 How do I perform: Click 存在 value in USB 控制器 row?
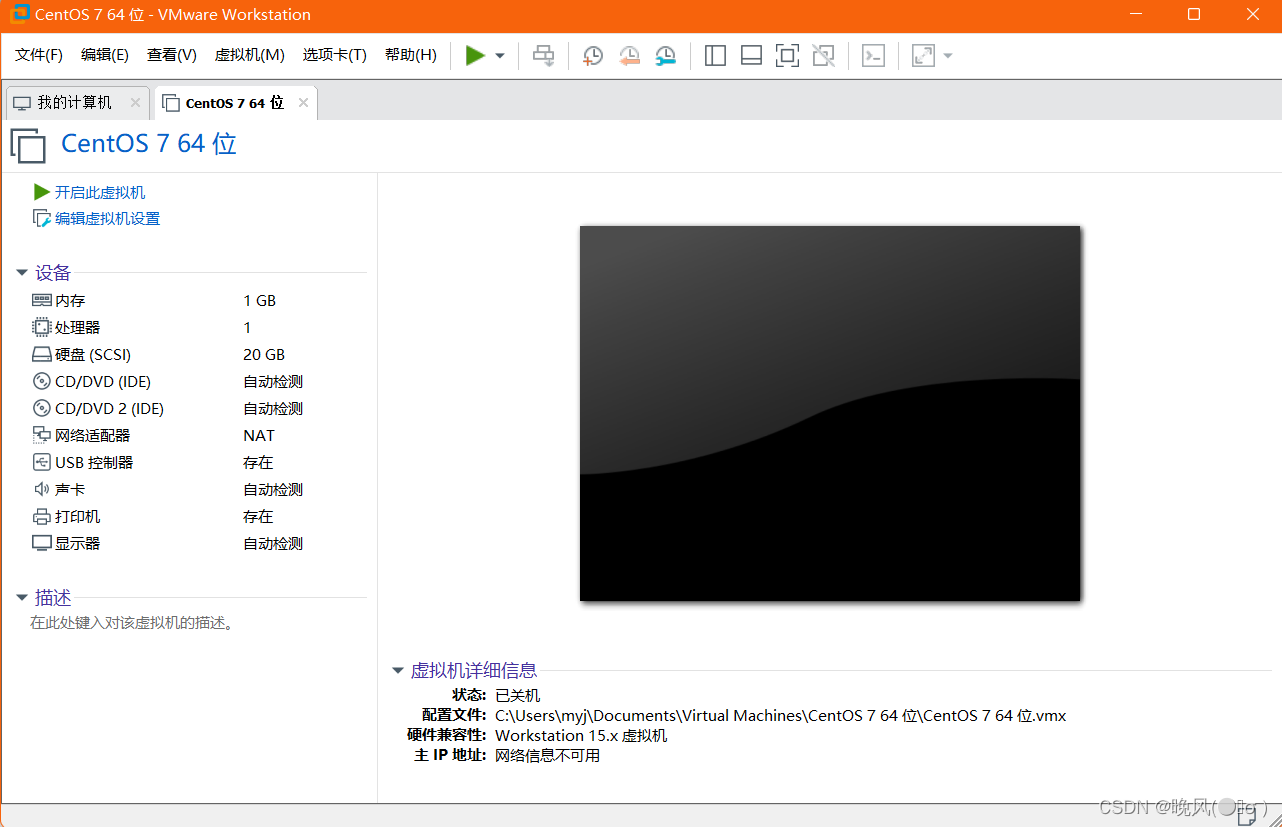[258, 462]
